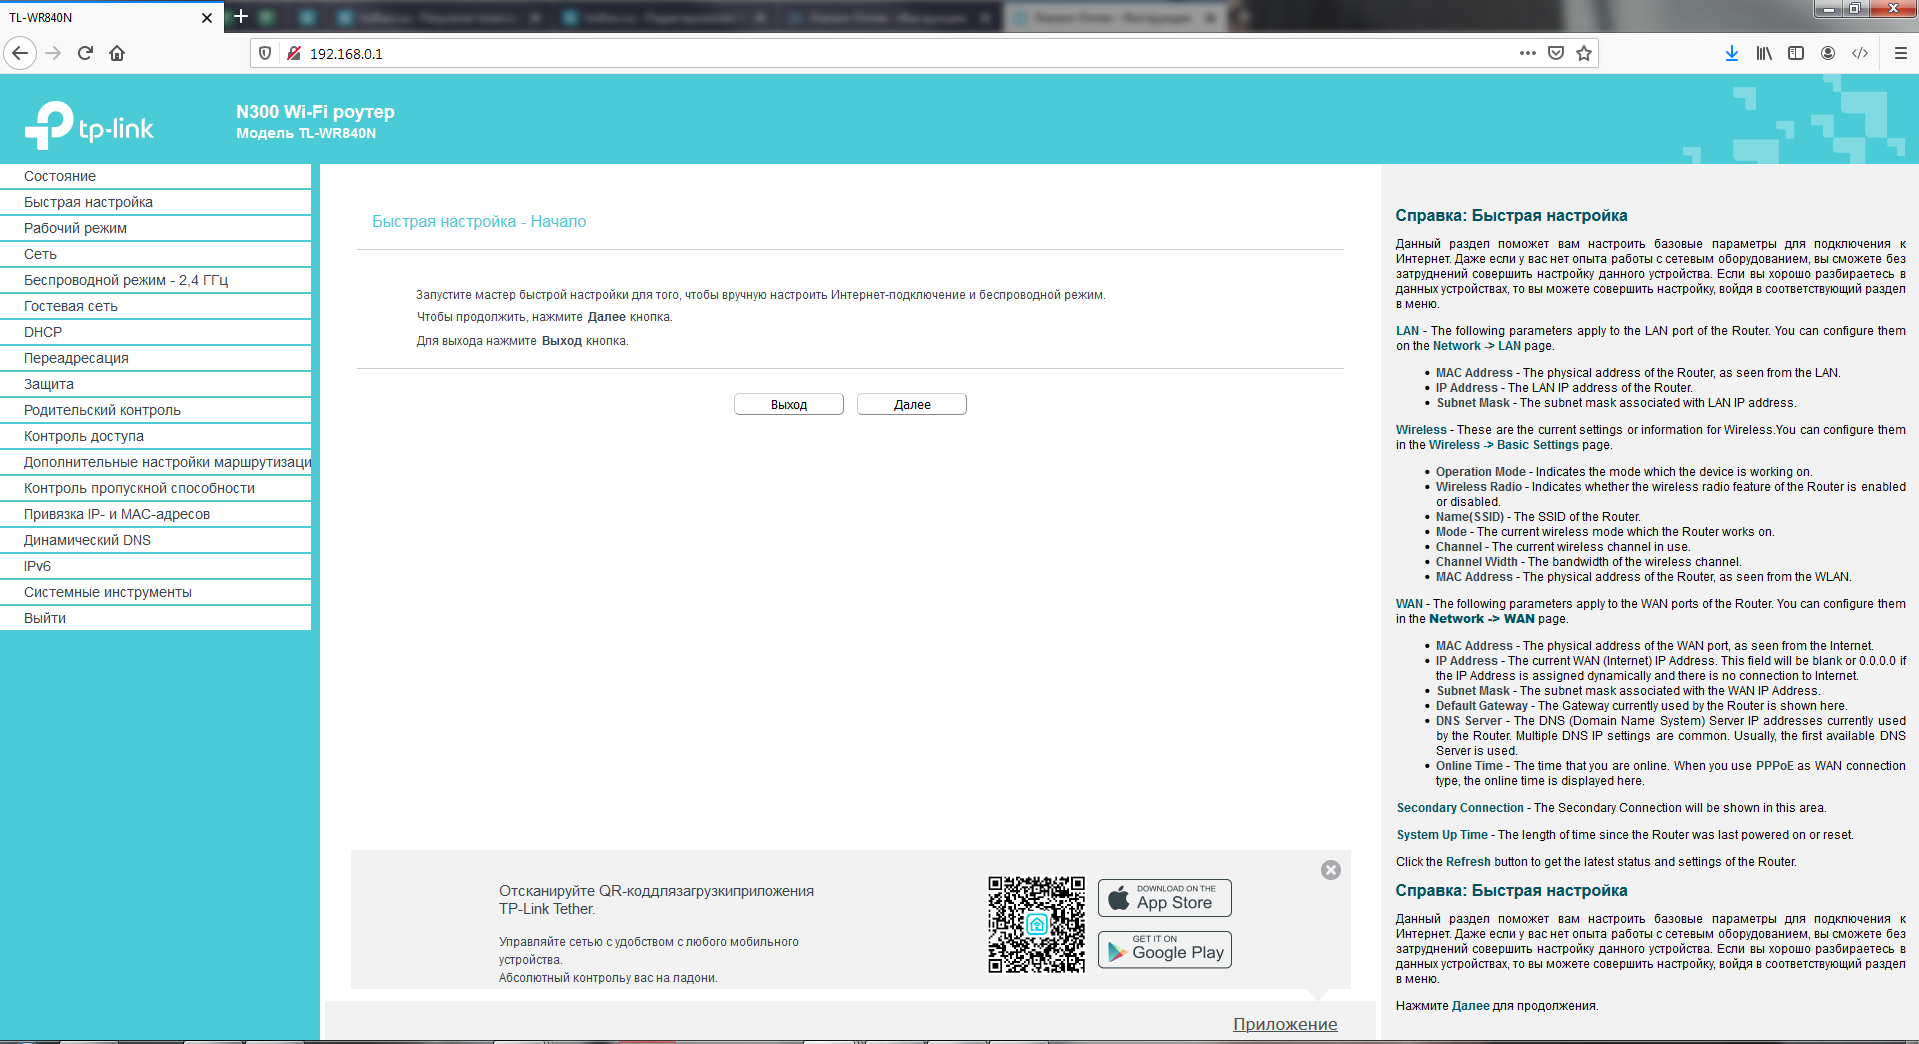Click the System Up Time help term
The width and height of the screenshot is (1919, 1044).
[x=1442, y=835]
